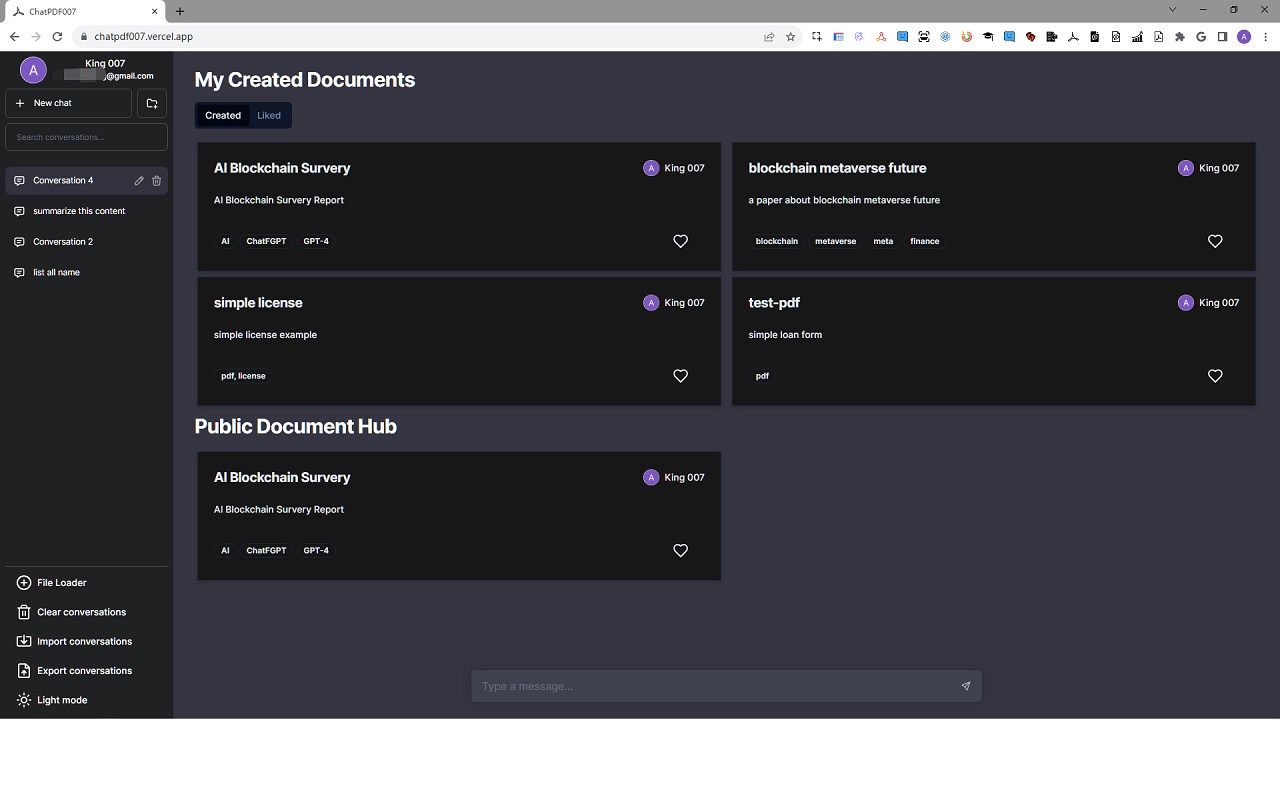Like the blockchain metaverse future document
1280x800 pixels.
coord(1215,241)
